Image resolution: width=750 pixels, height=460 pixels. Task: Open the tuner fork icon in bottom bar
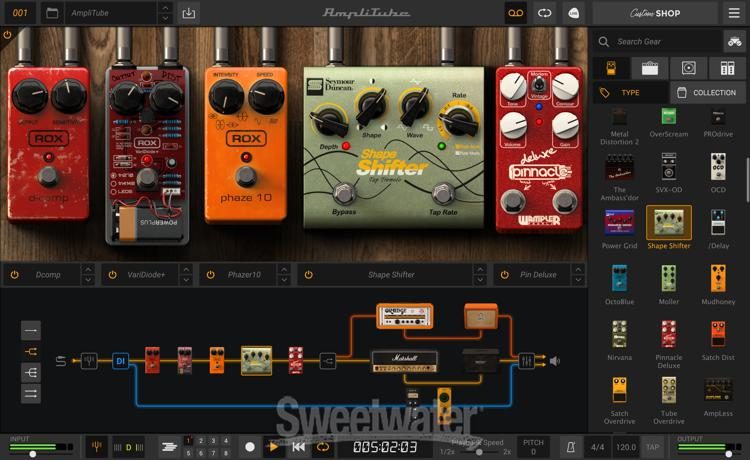(x=97, y=447)
